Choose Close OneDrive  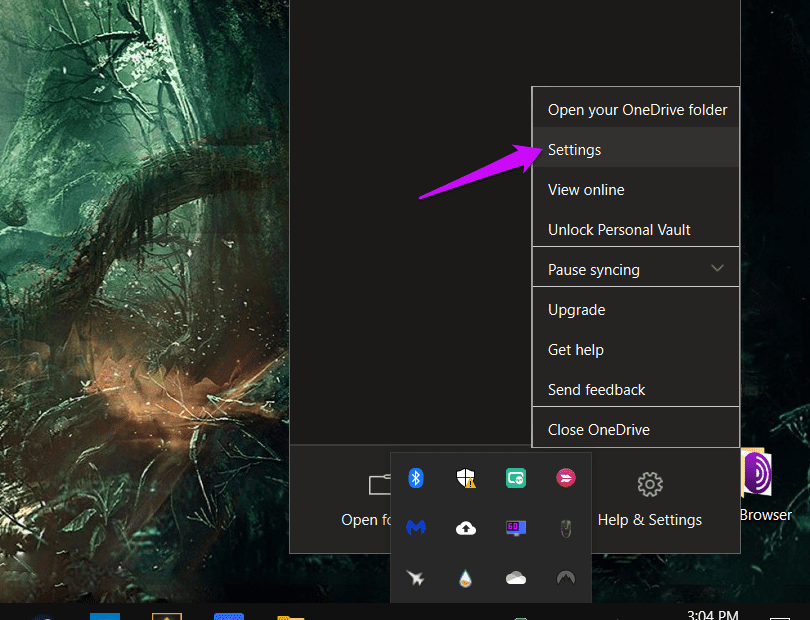[636, 429]
